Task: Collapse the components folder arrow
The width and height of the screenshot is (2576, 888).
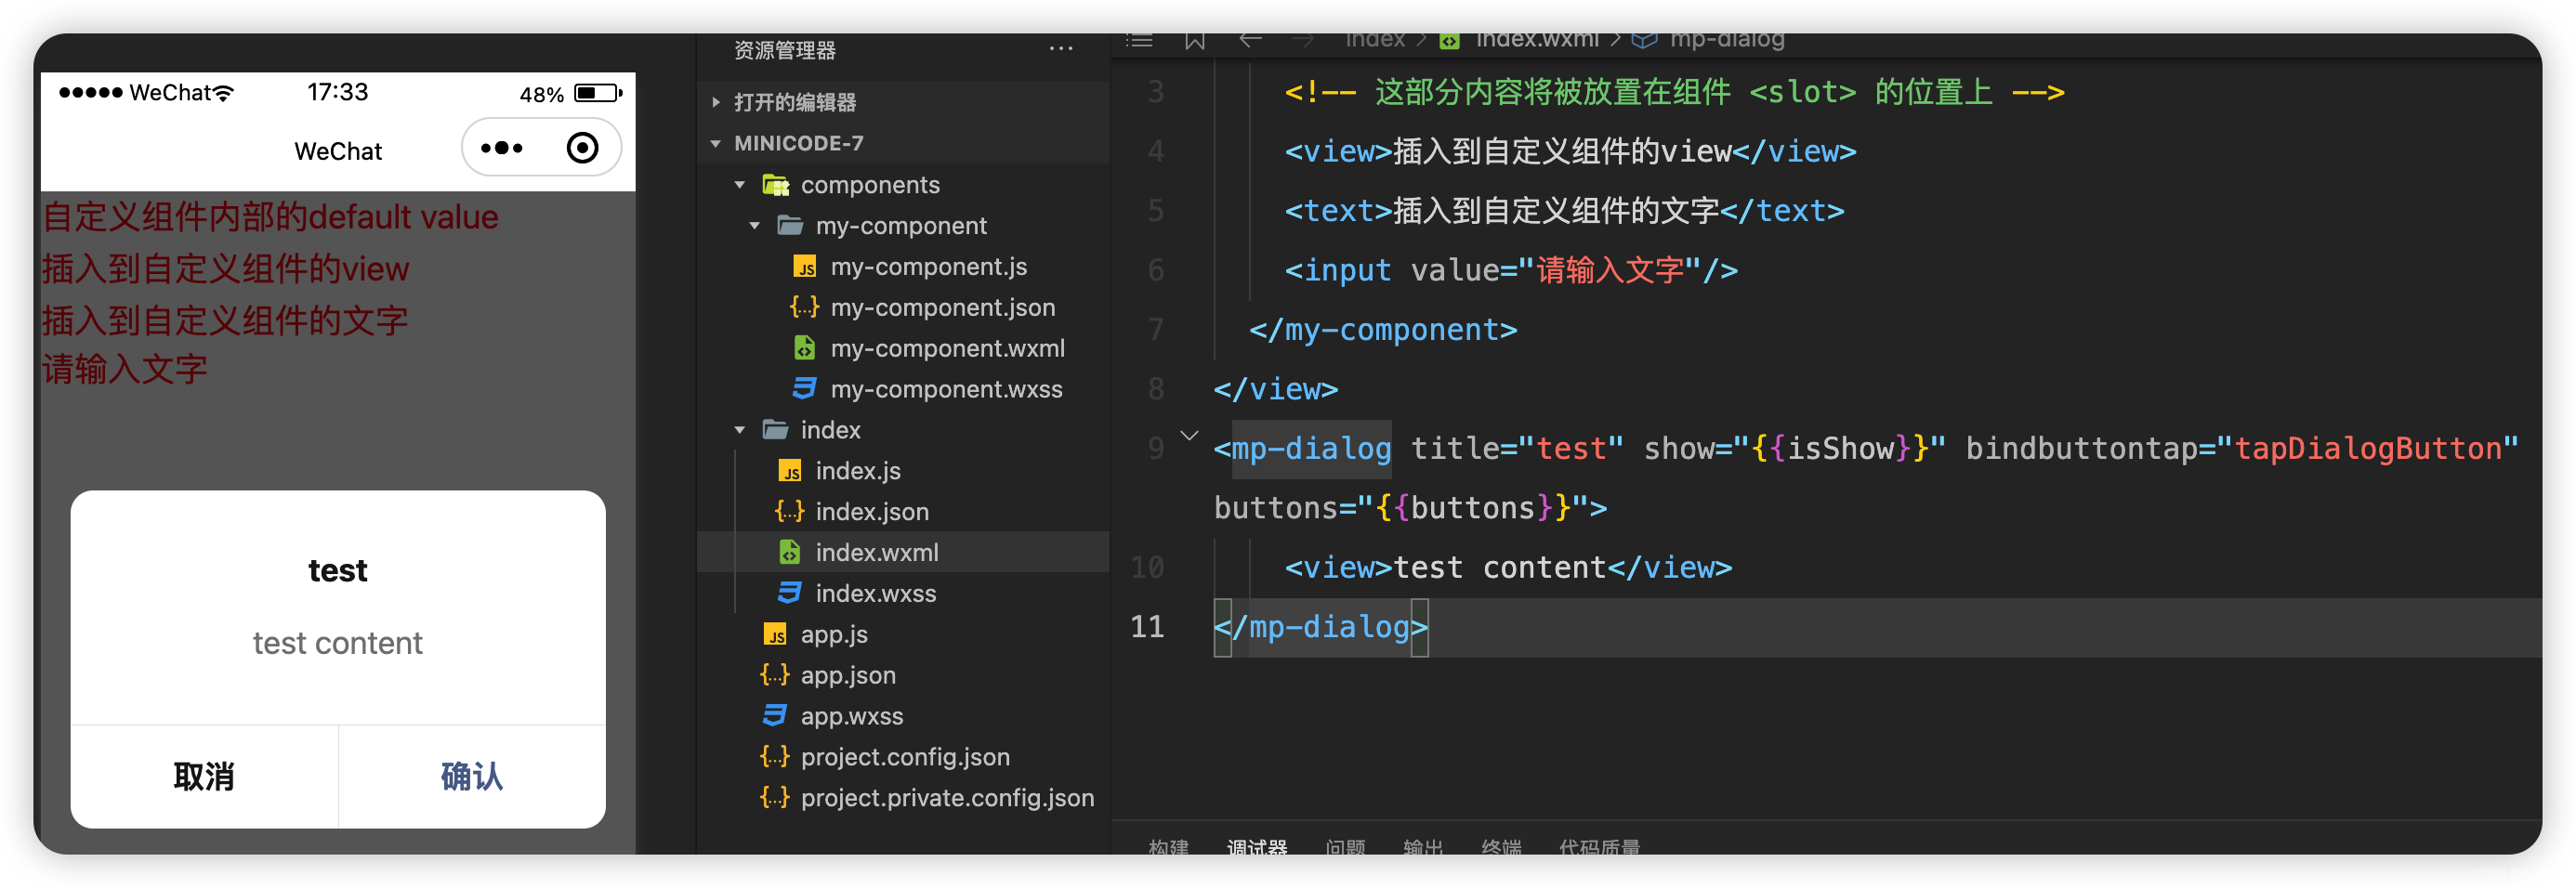Action: tap(740, 185)
